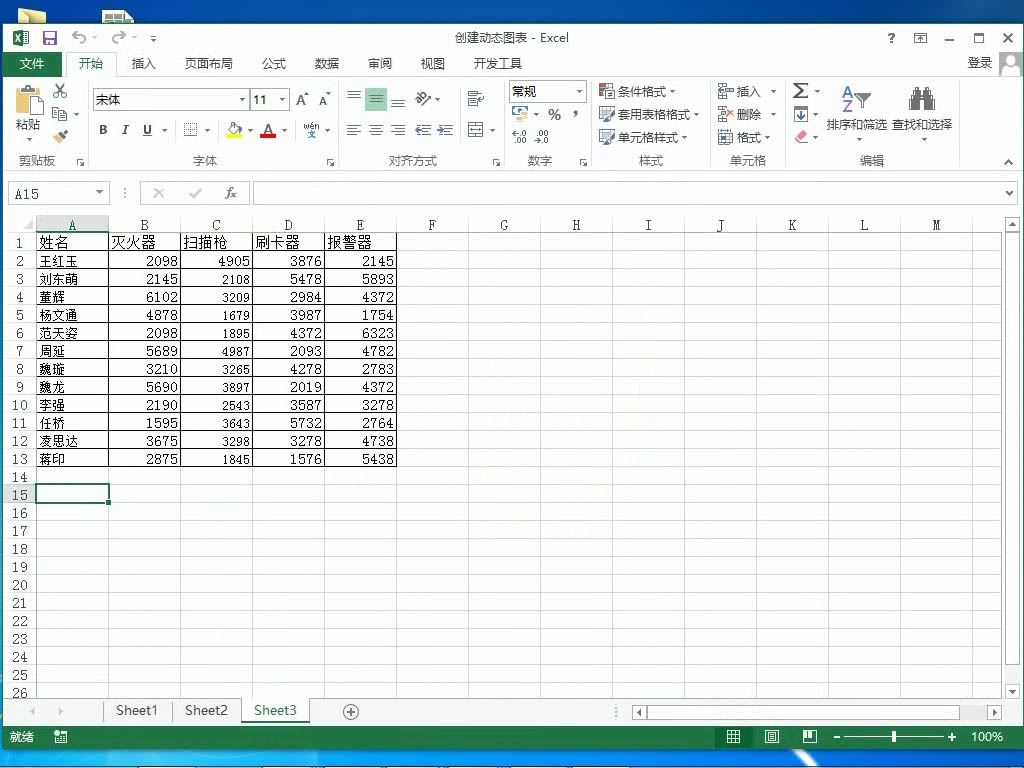The image size is (1024, 768).
Task: Toggle Bold formatting
Action: [103, 129]
